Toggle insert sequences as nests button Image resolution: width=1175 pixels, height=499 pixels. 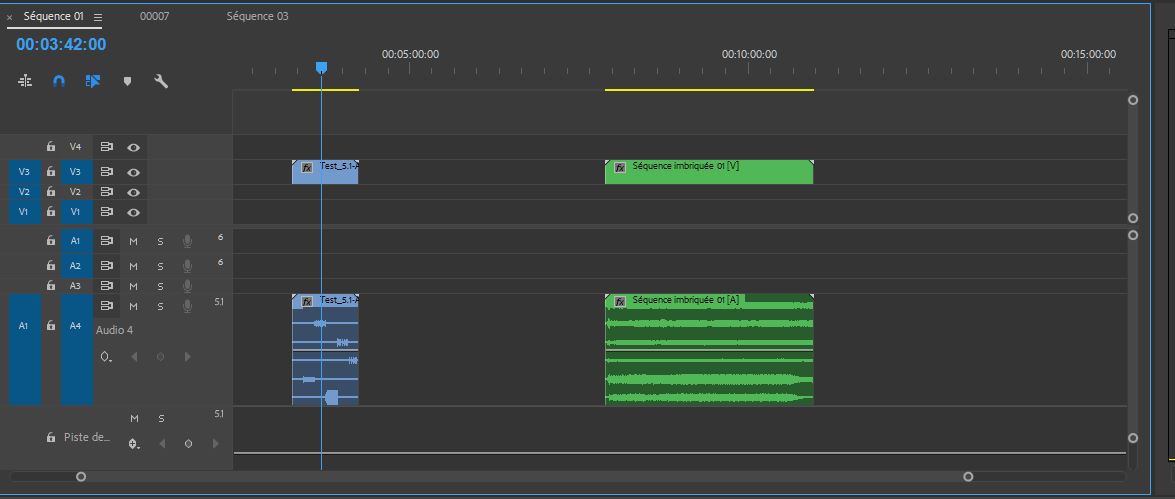coord(25,81)
